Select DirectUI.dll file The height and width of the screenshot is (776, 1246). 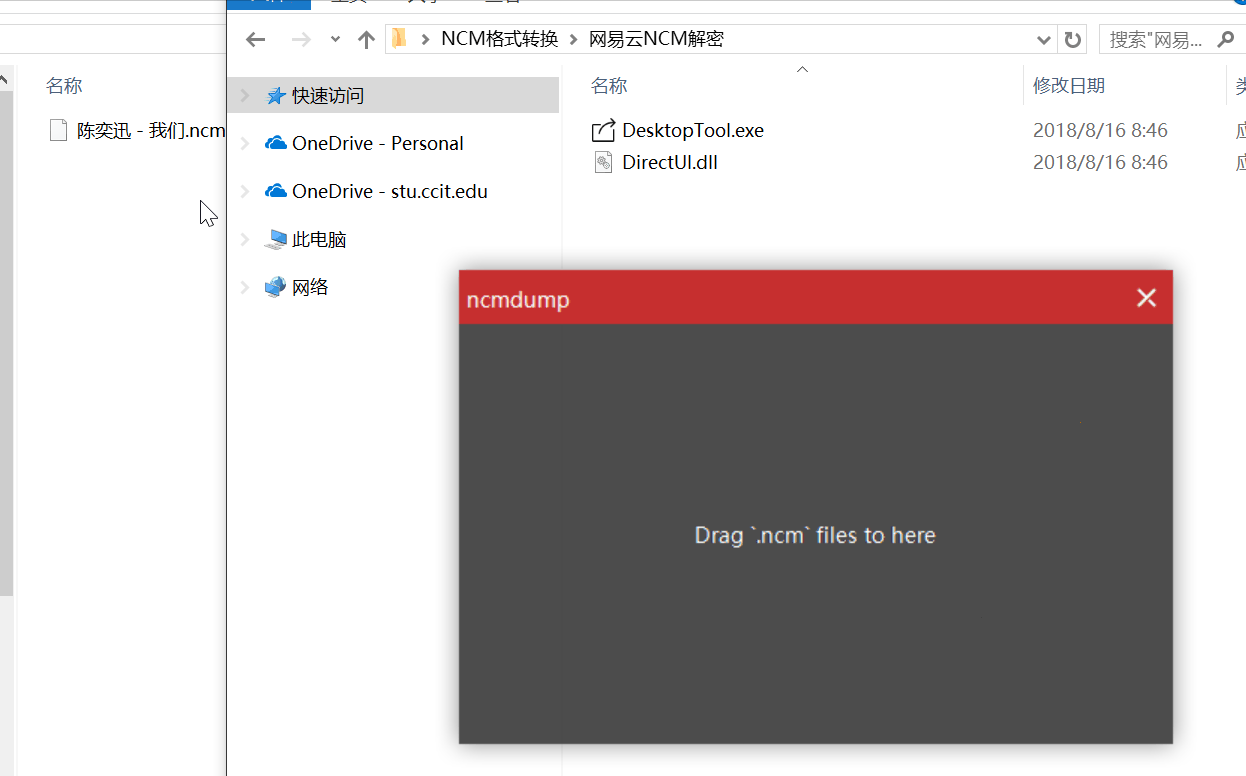(670, 162)
